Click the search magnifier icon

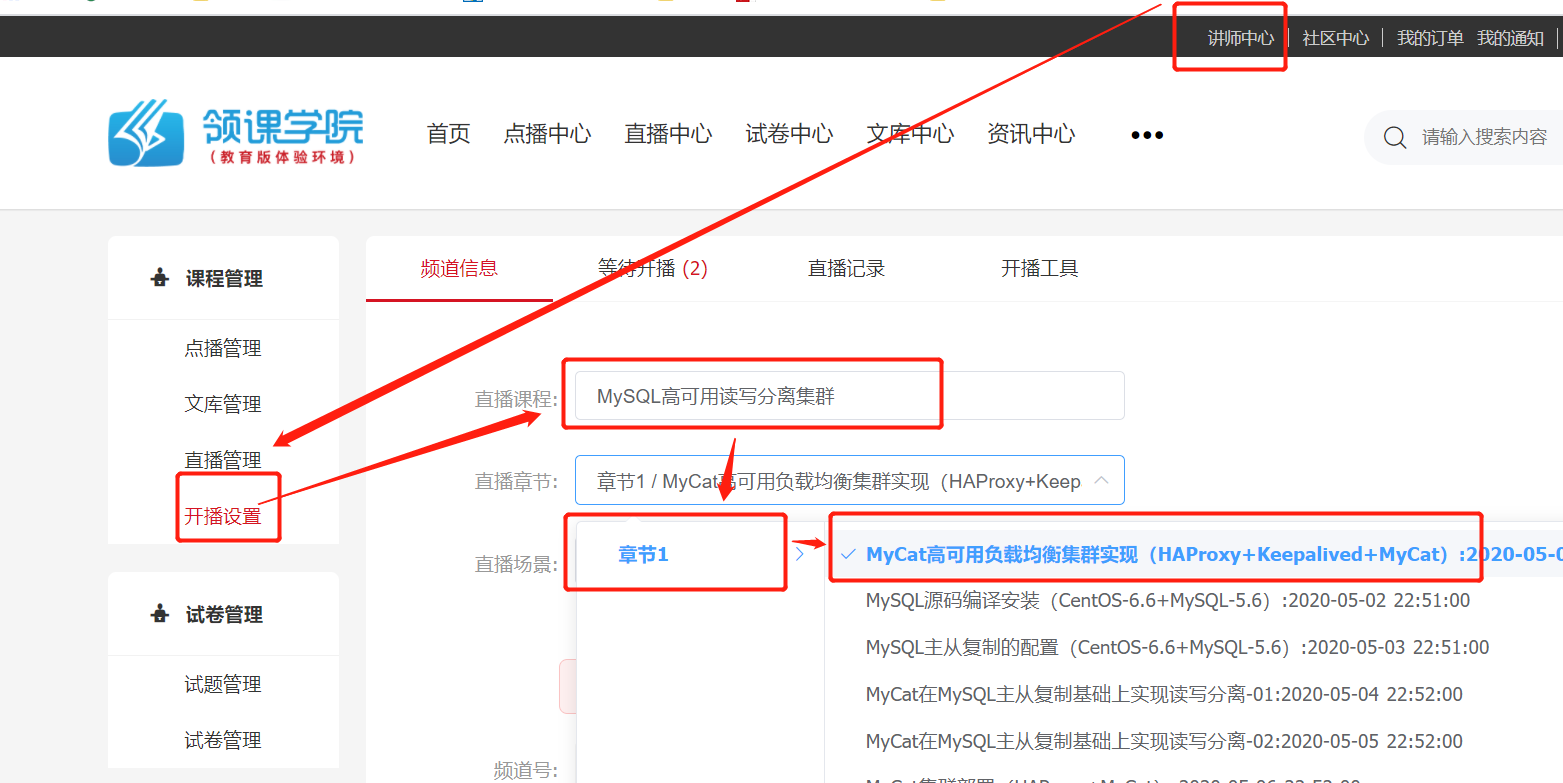(1395, 137)
